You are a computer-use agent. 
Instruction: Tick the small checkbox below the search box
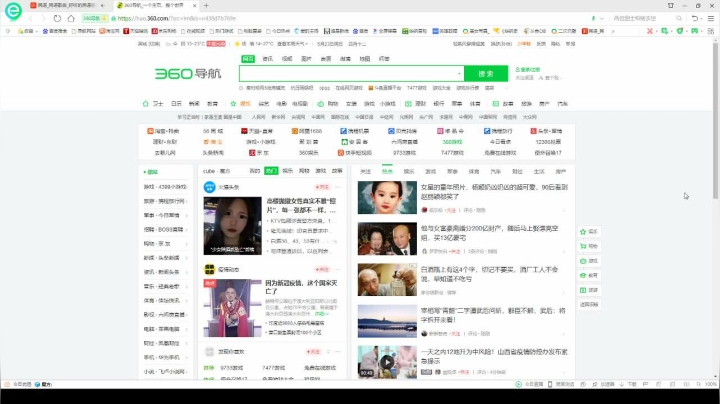(x=241, y=88)
